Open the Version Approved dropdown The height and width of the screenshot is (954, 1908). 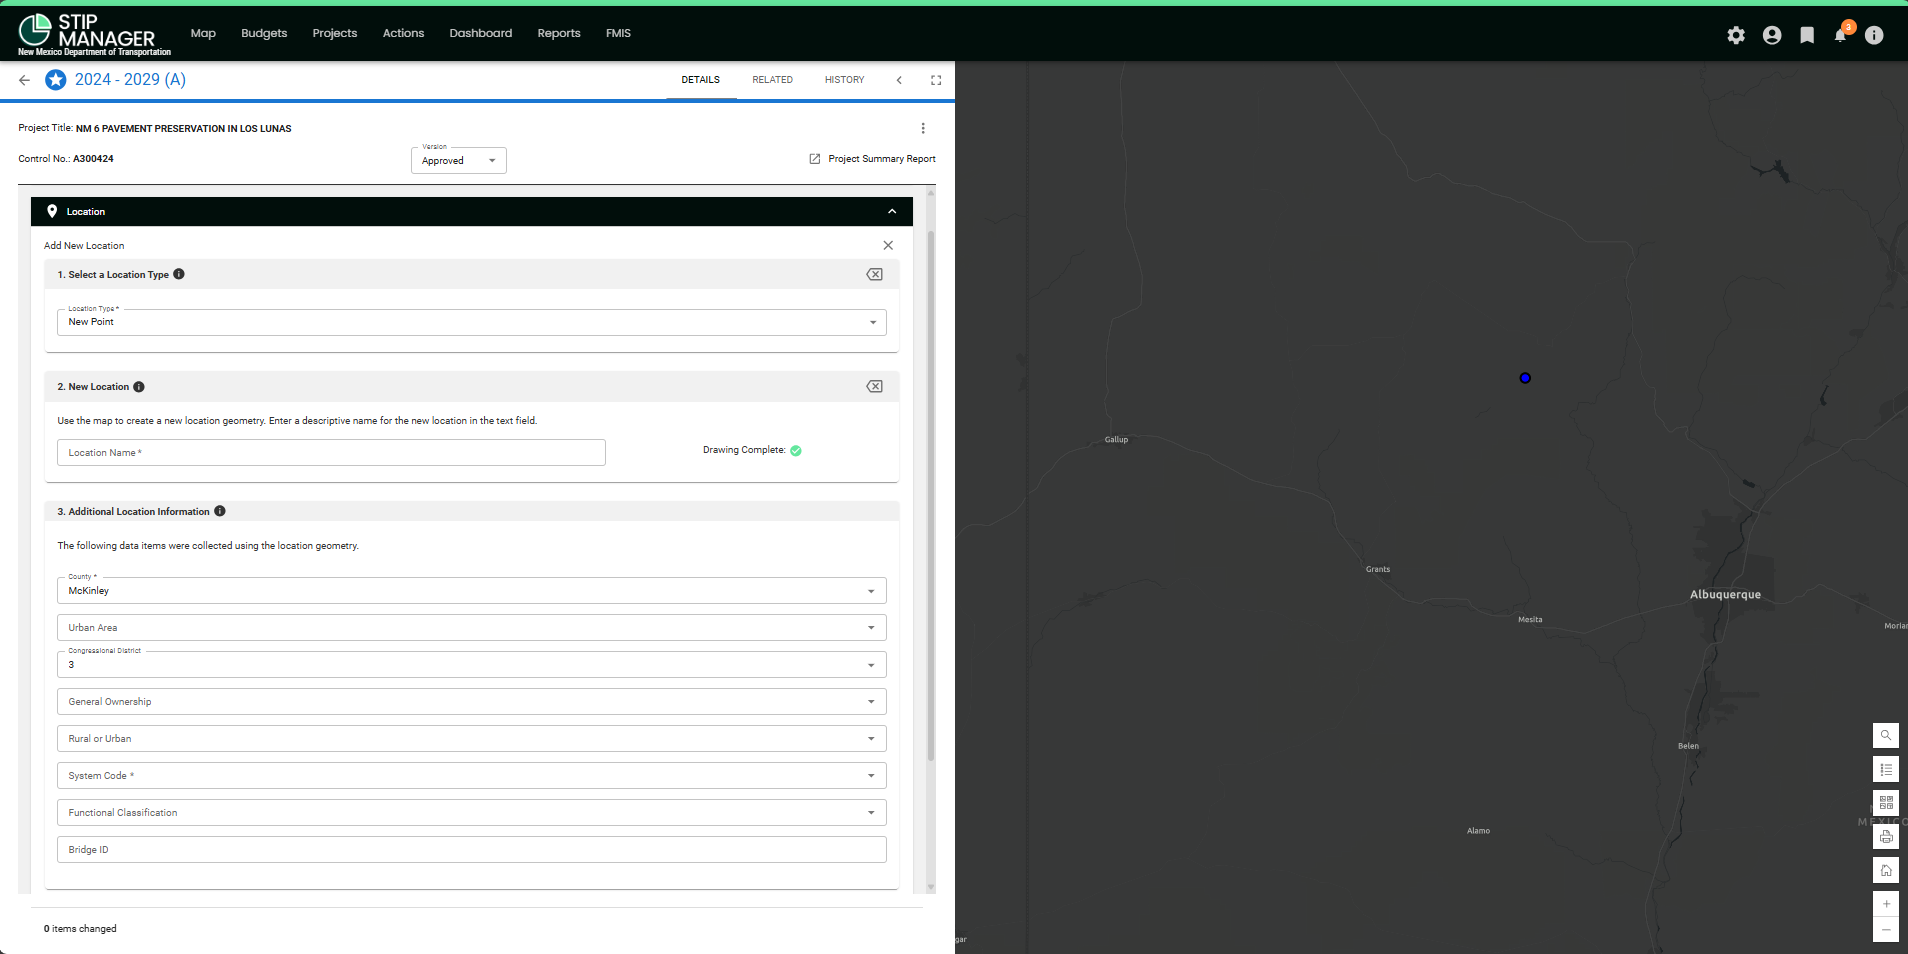[459, 160]
